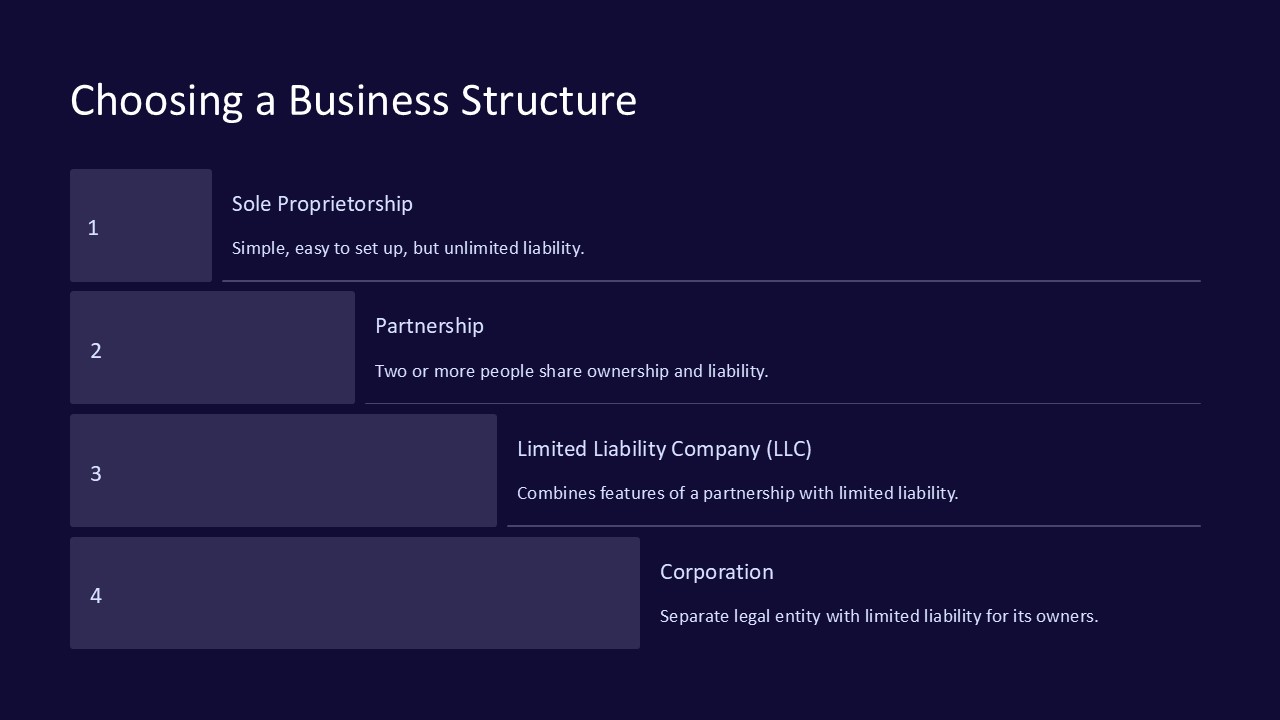1280x720 pixels.
Task: Click the digit 1 in first box
Action: point(93,228)
